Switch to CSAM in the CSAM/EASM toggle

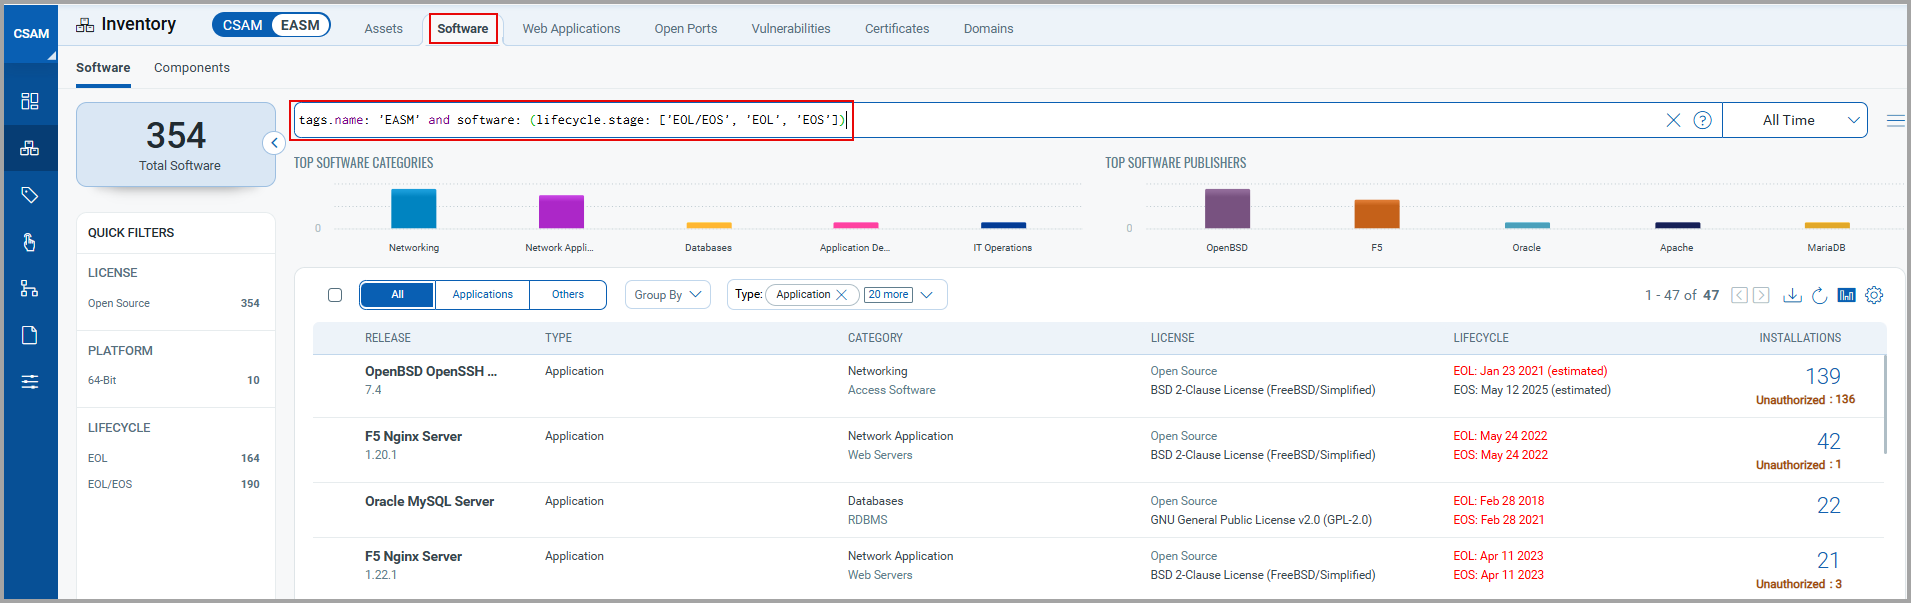pos(242,25)
